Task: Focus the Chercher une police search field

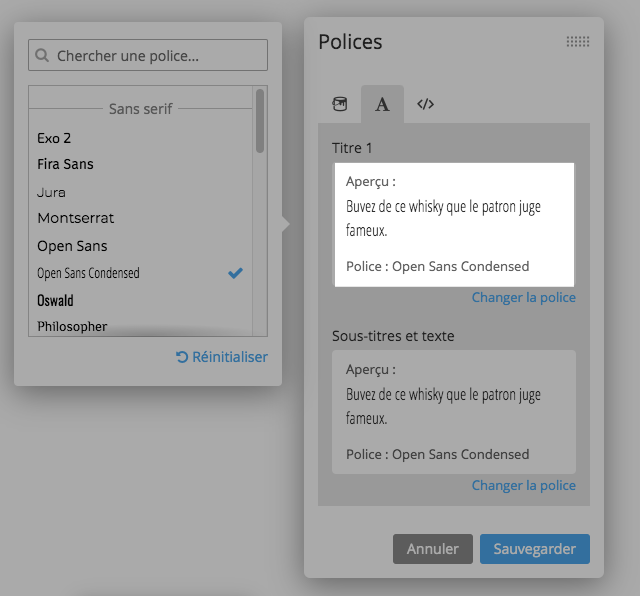Action: [x=148, y=55]
